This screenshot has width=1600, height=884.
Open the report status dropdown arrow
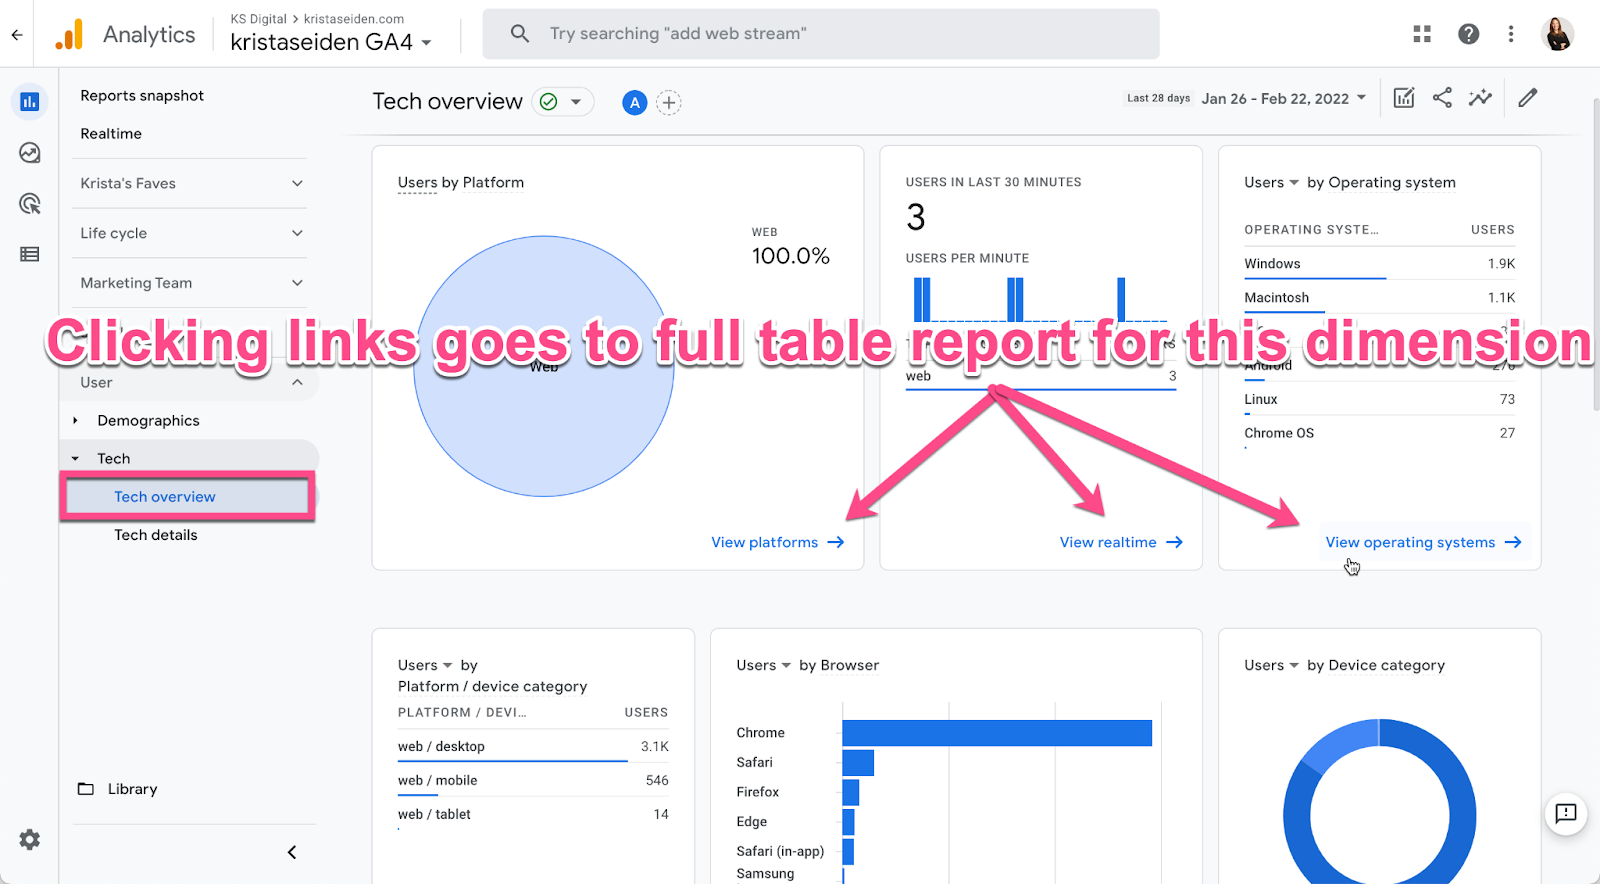[x=576, y=102]
